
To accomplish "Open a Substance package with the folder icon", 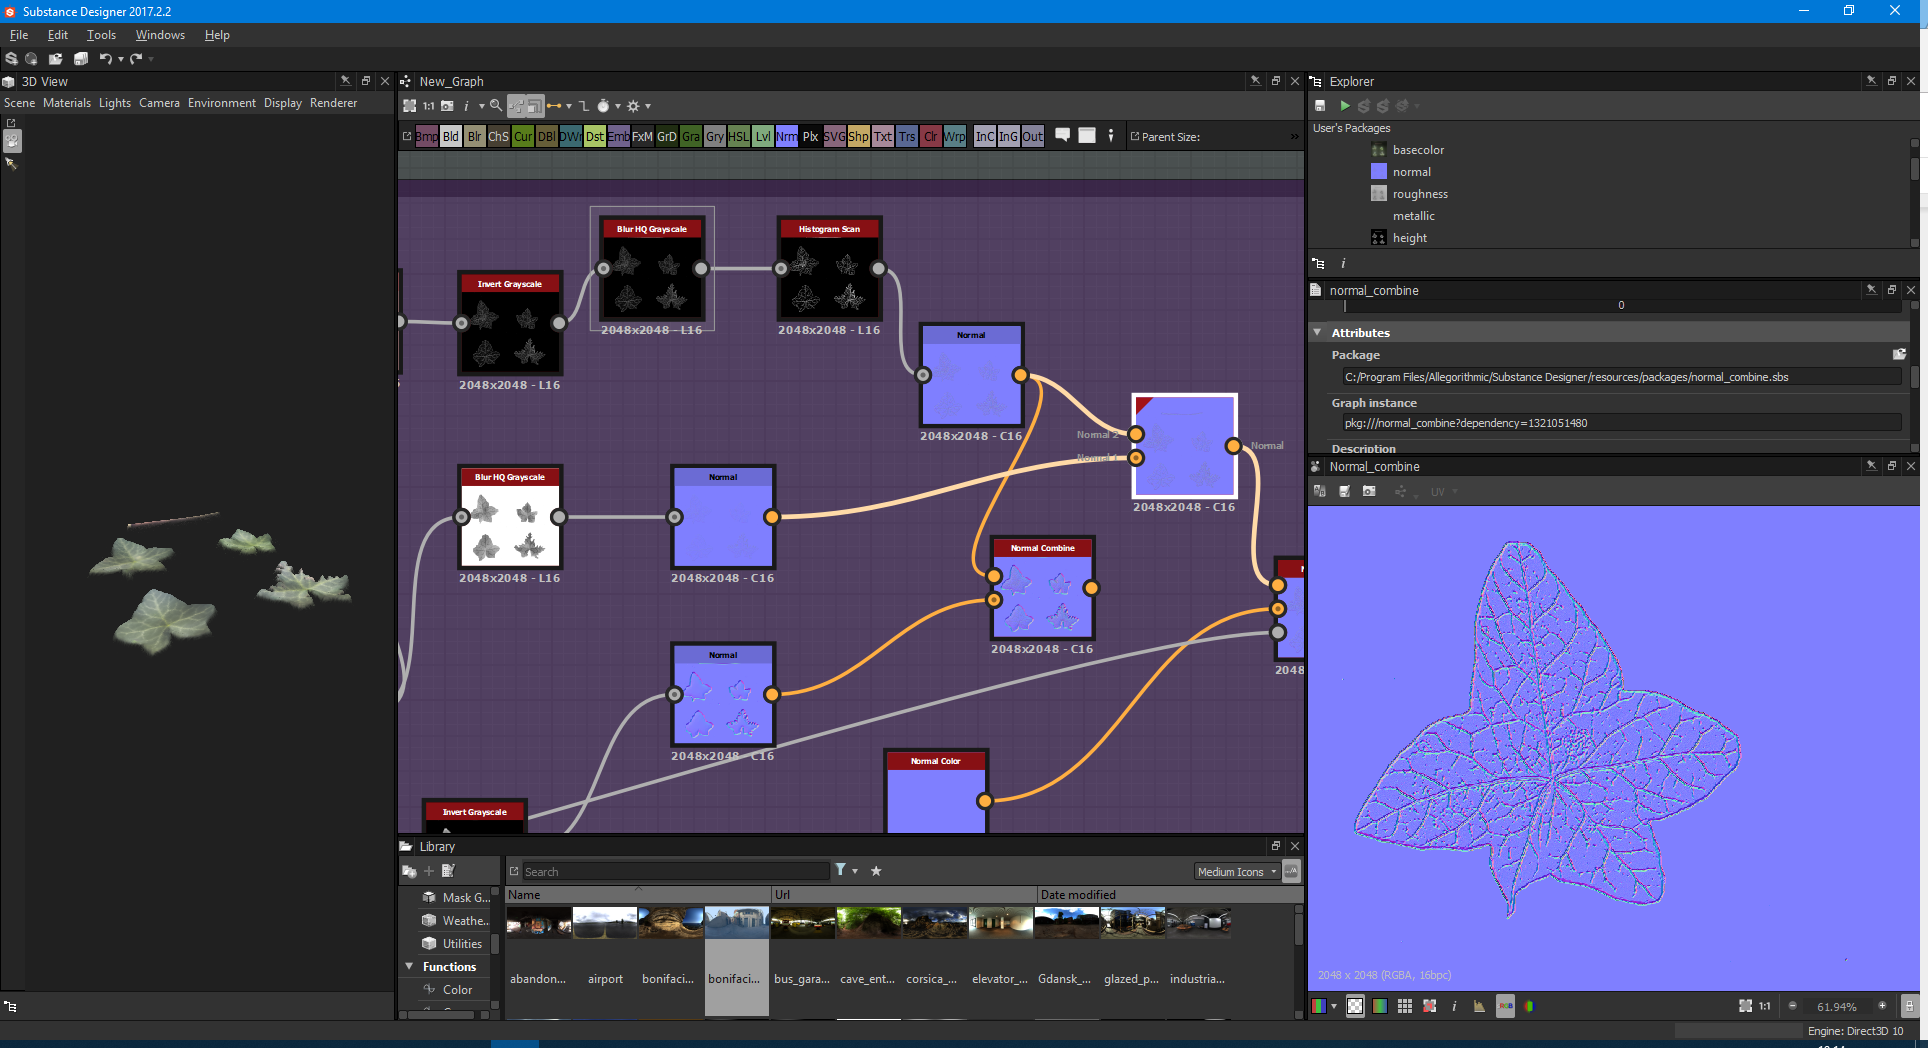I will coord(56,59).
